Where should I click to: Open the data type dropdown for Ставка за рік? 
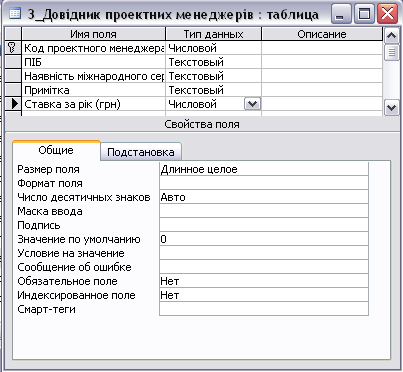[252, 104]
